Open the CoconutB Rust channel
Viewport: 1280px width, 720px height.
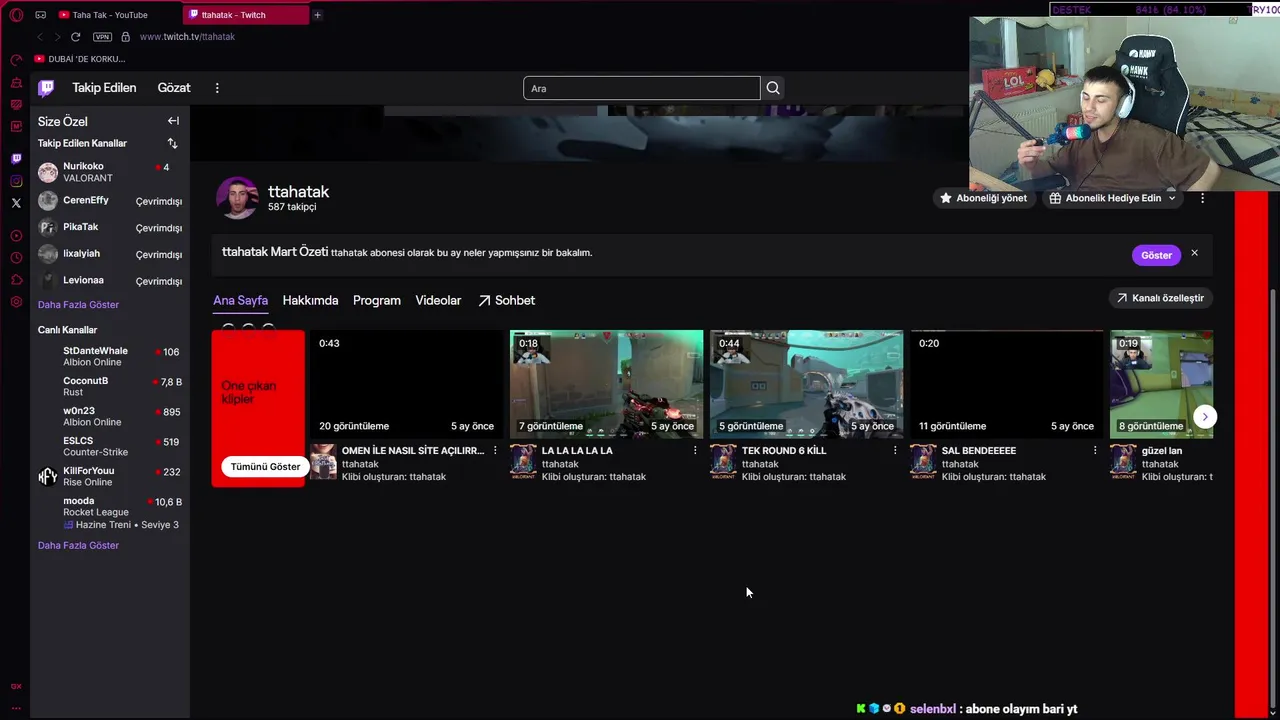point(110,386)
